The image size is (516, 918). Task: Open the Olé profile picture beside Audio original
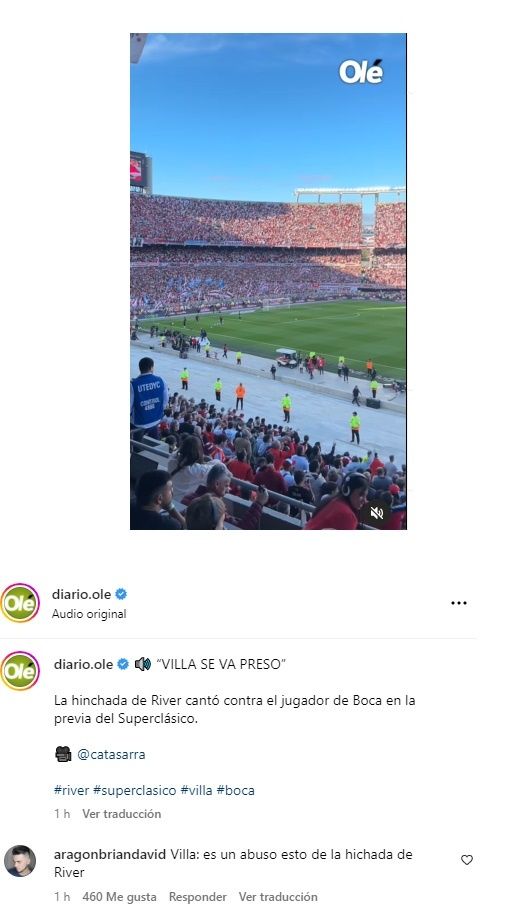pos(20,603)
